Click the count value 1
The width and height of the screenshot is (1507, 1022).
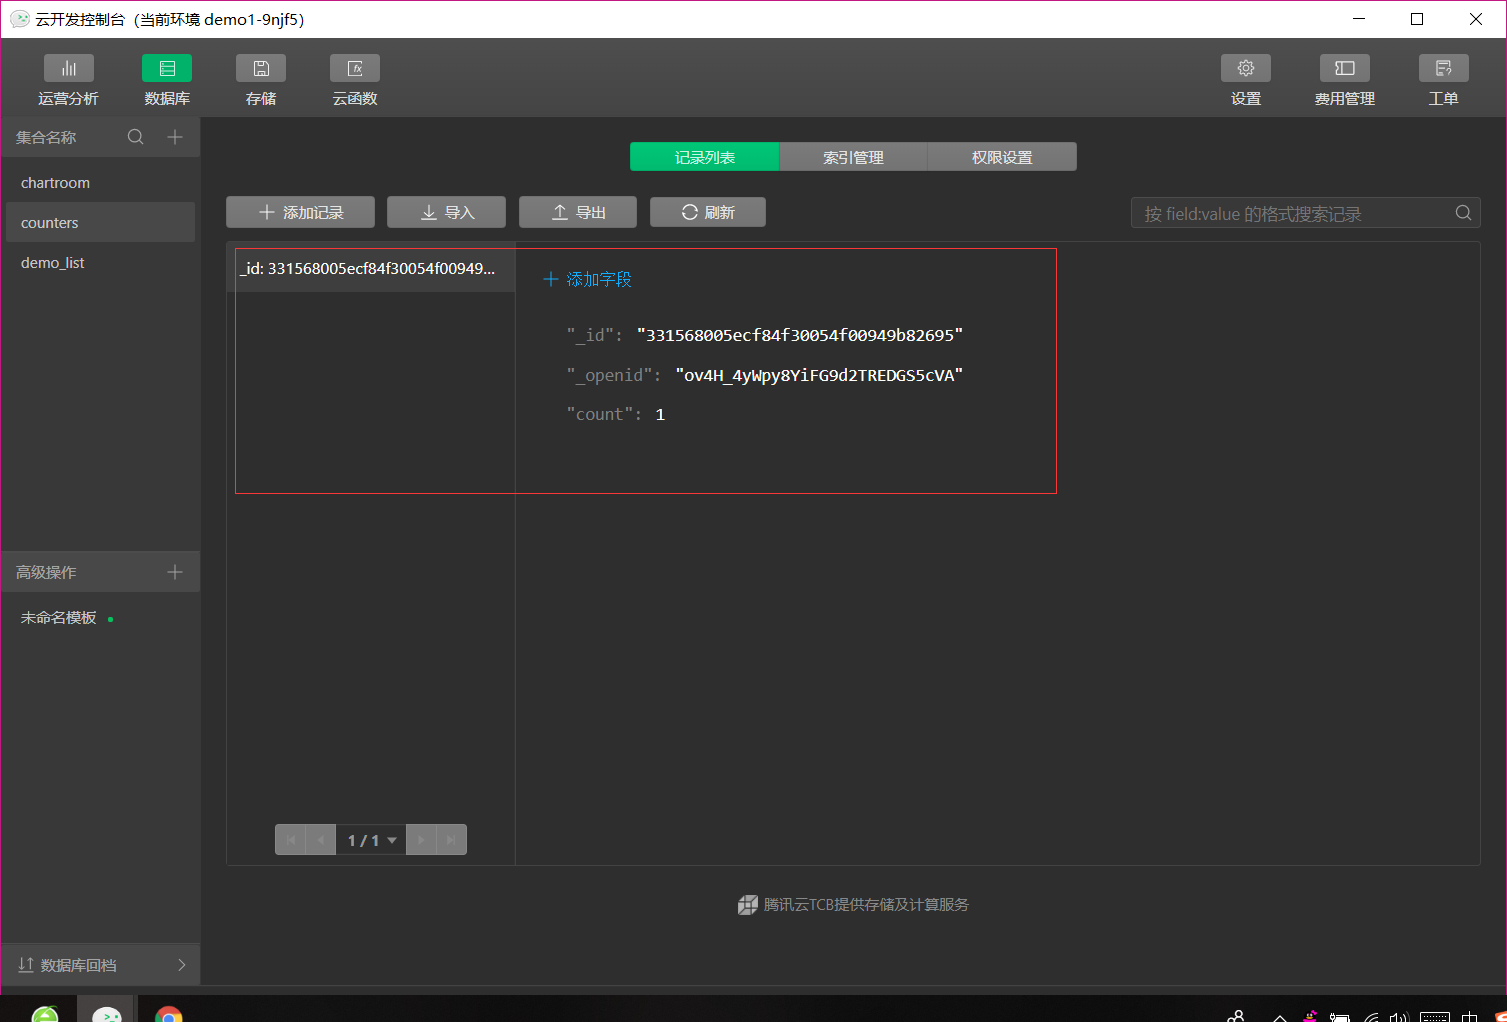660,414
